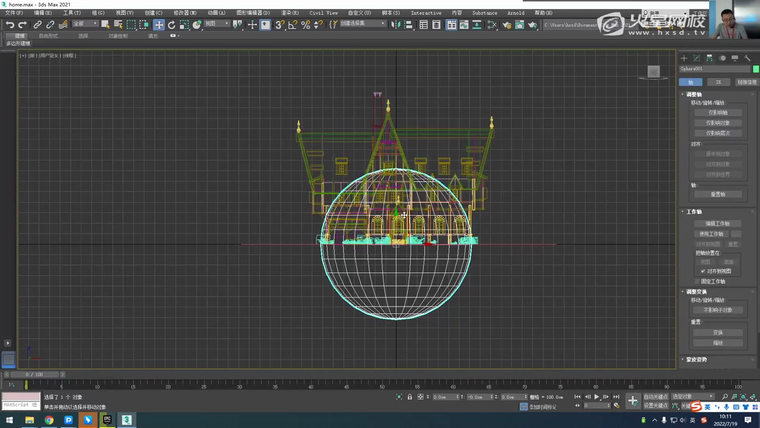Select the Move transform tool

pyautogui.click(x=159, y=24)
